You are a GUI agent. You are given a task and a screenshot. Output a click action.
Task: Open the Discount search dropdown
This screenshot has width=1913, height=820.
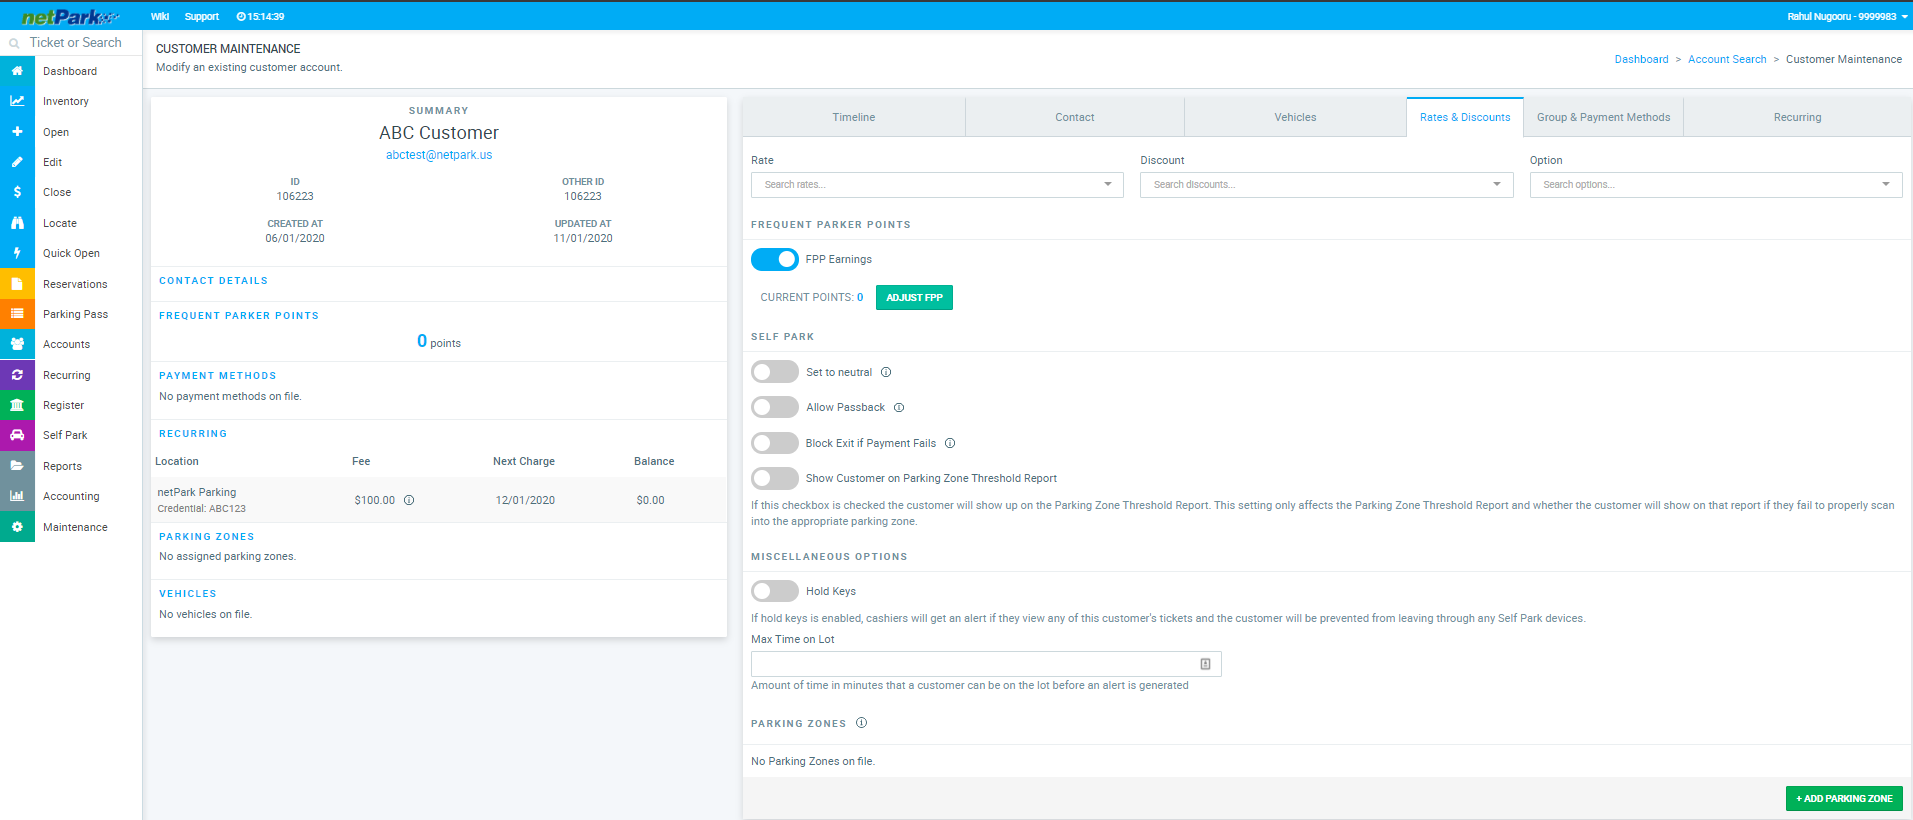pyautogui.click(x=1326, y=185)
